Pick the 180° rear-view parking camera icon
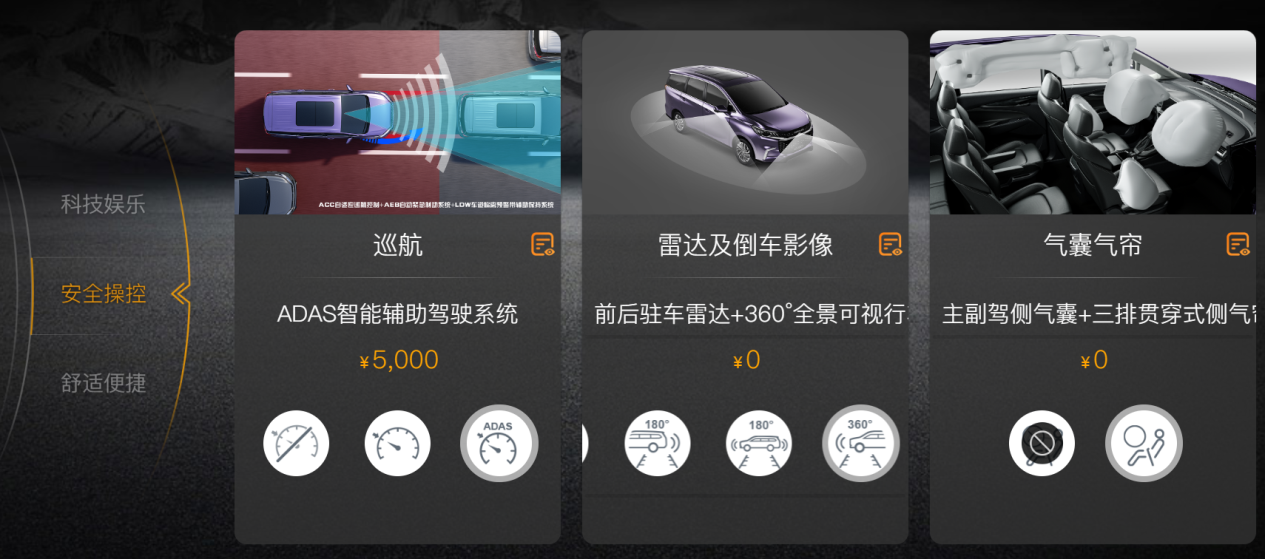Viewport: 1265px width, 559px height. pos(657,443)
